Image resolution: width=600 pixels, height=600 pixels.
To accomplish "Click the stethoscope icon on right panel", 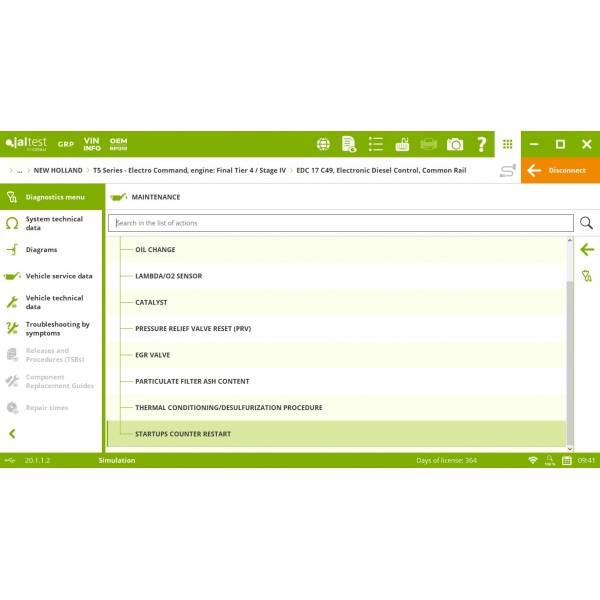I will tap(587, 276).
